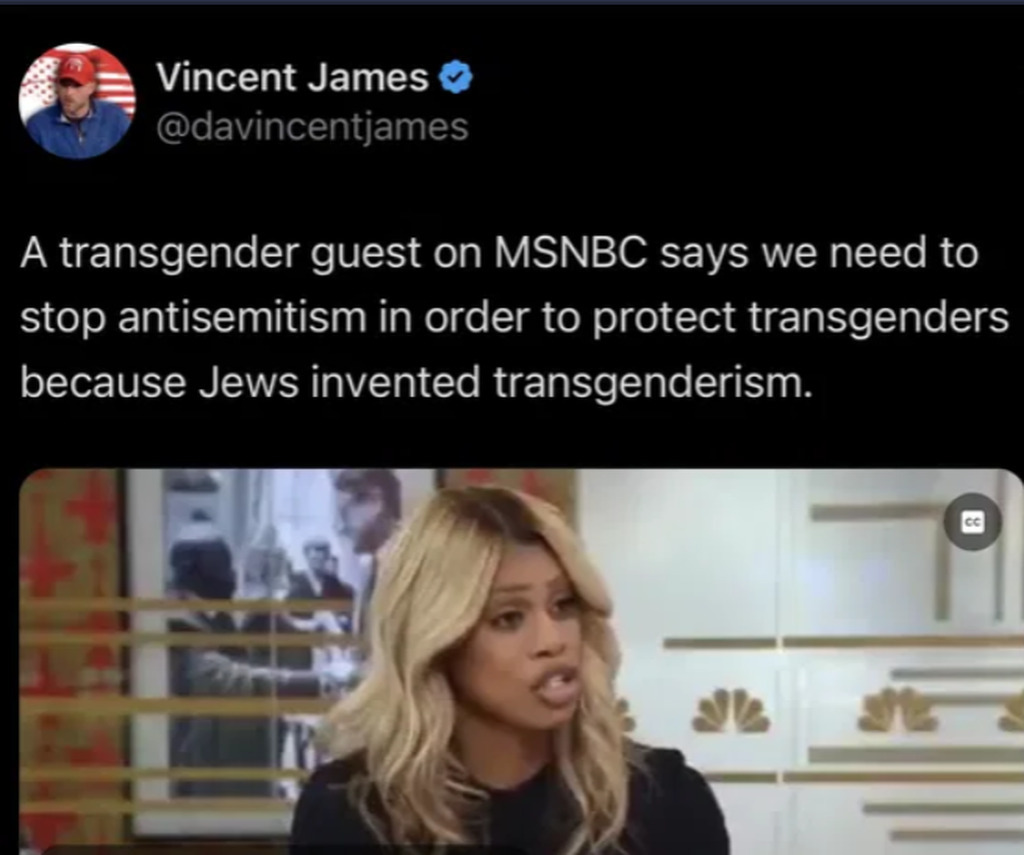Click the gold NBC peacock logo in the middle
Screen dimensions: 1024x855
click(731, 710)
